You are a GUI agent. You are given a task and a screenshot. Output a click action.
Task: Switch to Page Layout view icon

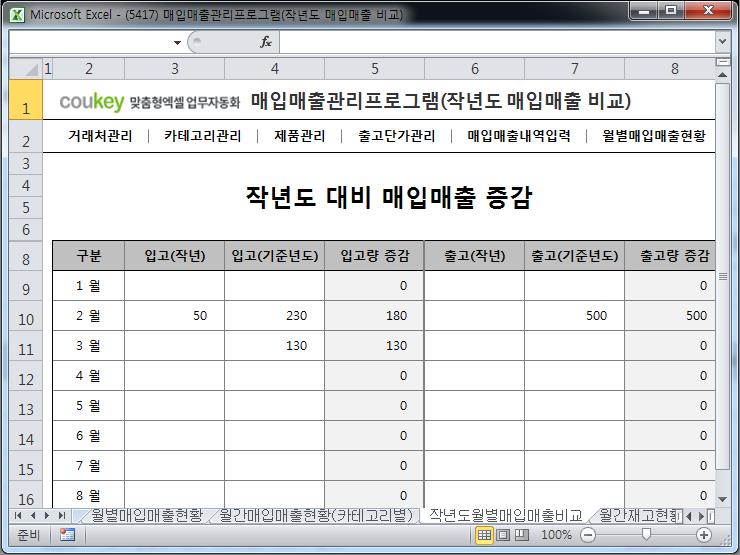click(503, 535)
